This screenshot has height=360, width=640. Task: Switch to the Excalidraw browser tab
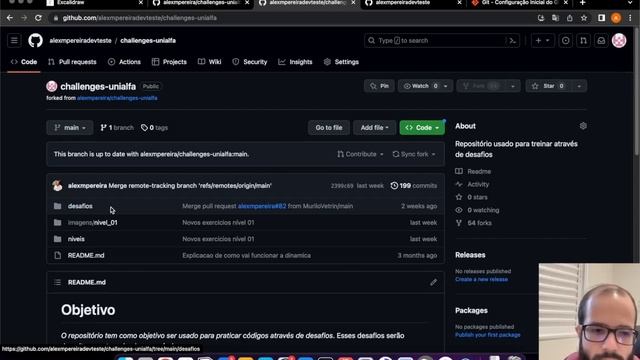point(95,3)
